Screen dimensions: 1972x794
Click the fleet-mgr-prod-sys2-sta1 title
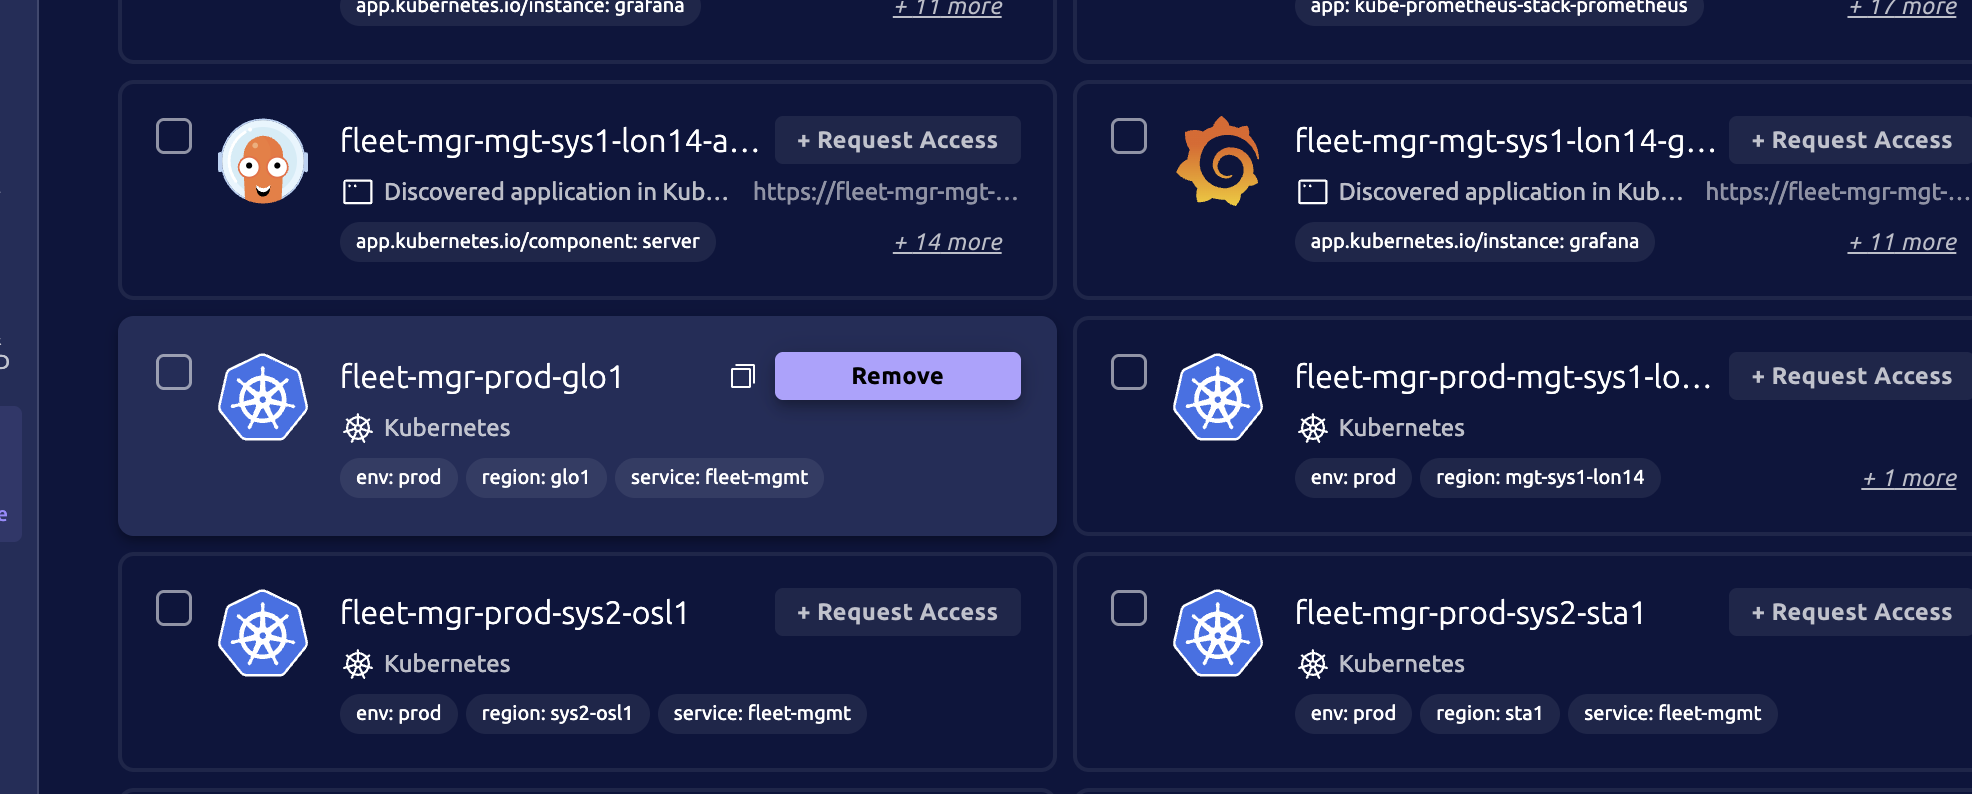1469,612
